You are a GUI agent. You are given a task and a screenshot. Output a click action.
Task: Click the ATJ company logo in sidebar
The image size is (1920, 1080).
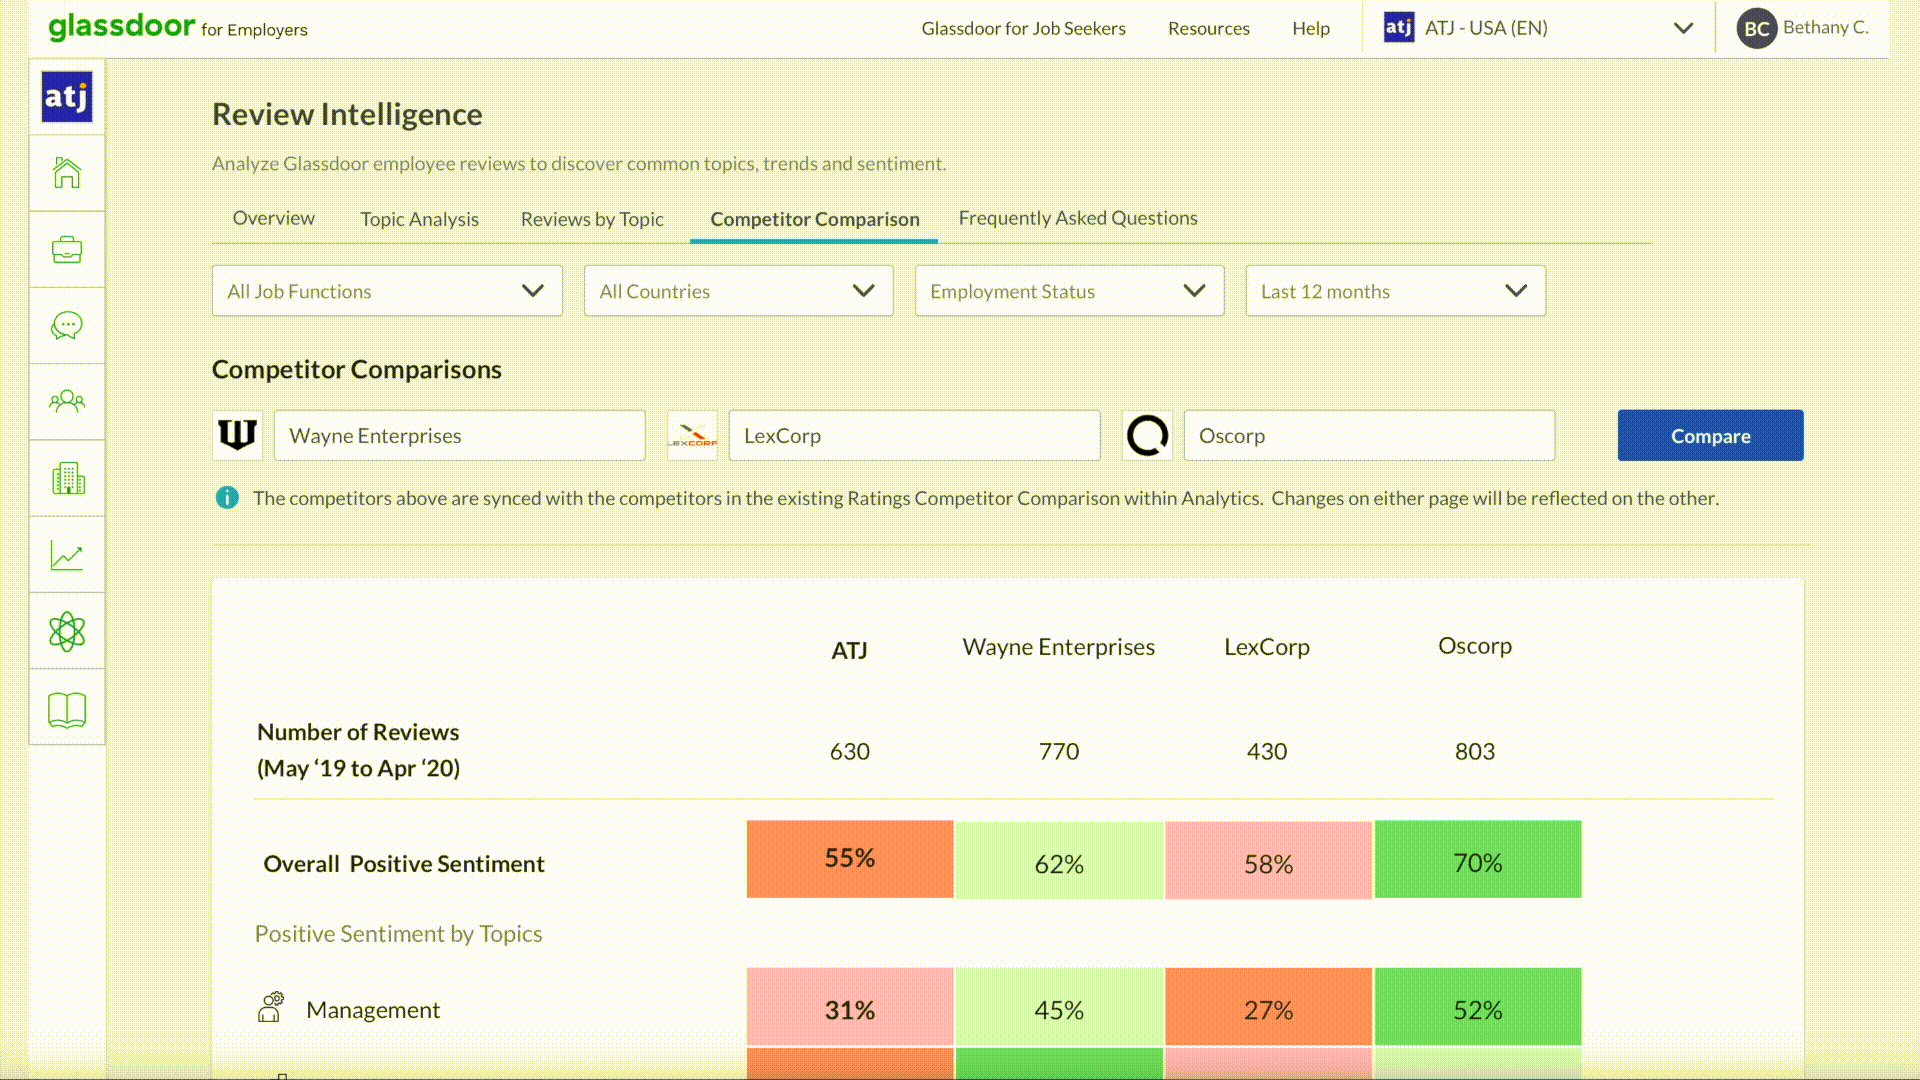pos(67,97)
